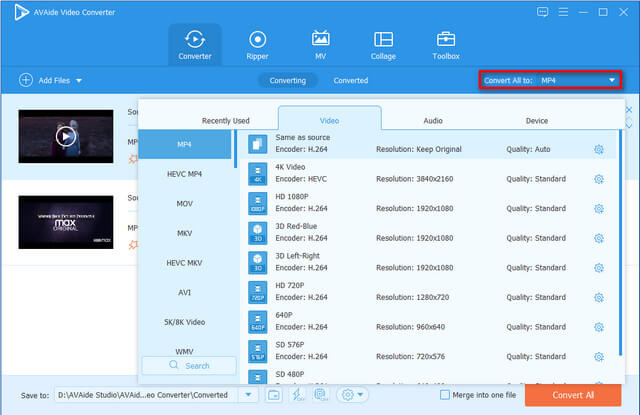640x415 pixels.
Task: Select HEVC MP4 format in sidebar
Action: tap(184, 174)
